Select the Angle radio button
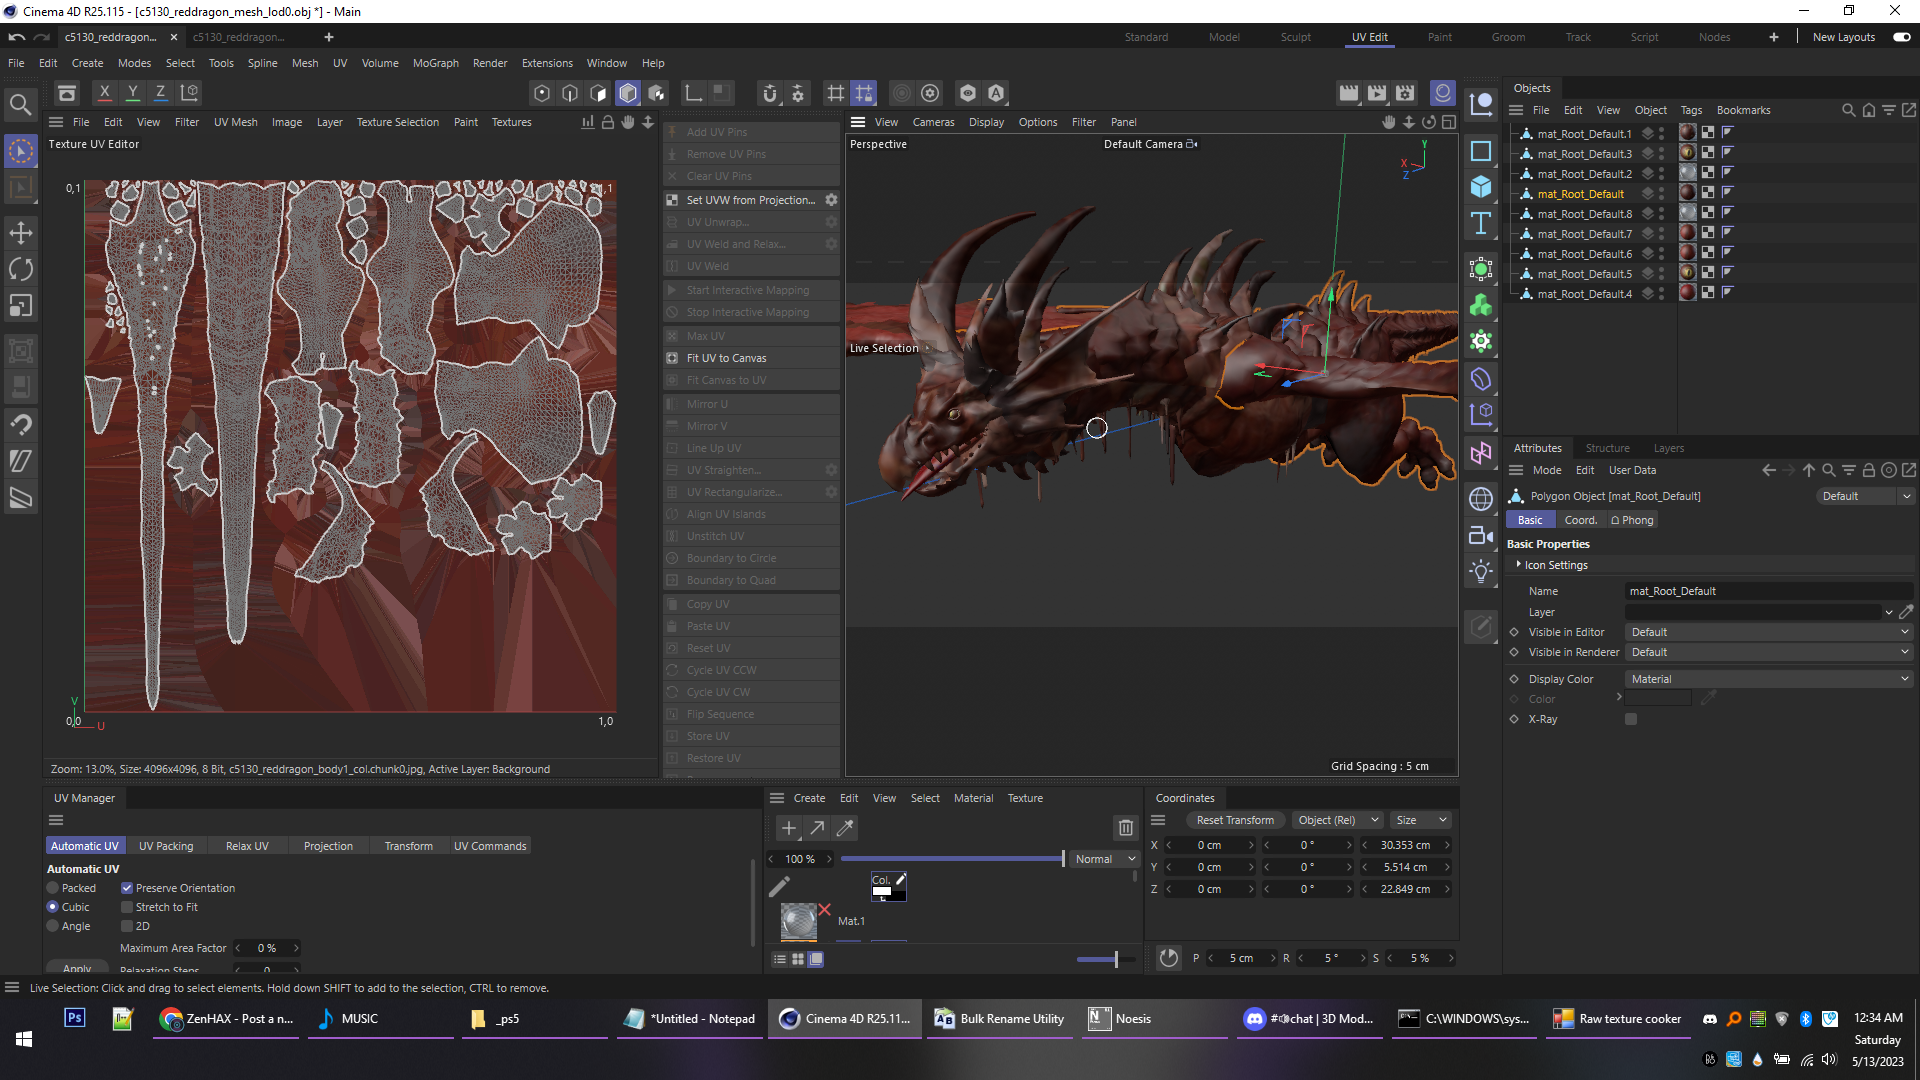The image size is (1920, 1080). click(53, 926)
